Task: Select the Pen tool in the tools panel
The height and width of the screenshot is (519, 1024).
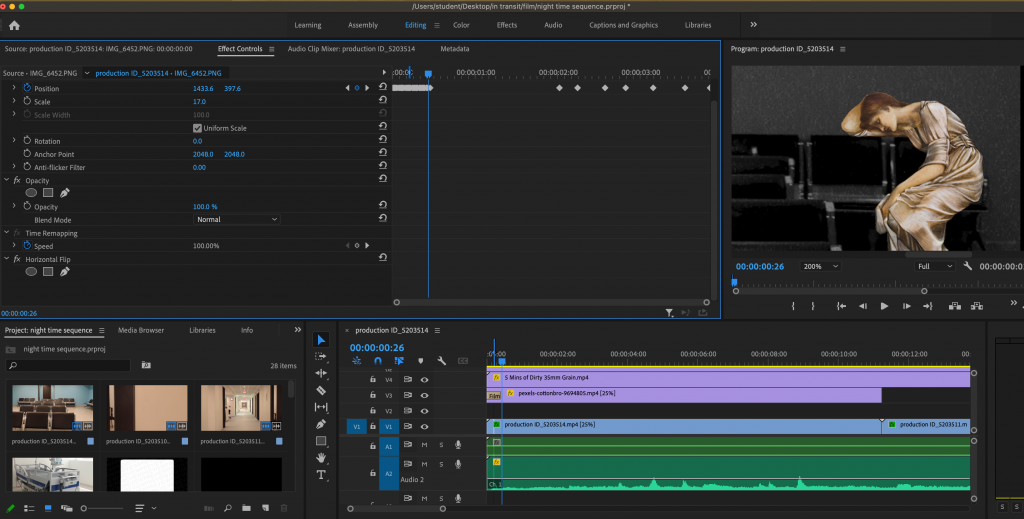Action: (x=321, y=424)
